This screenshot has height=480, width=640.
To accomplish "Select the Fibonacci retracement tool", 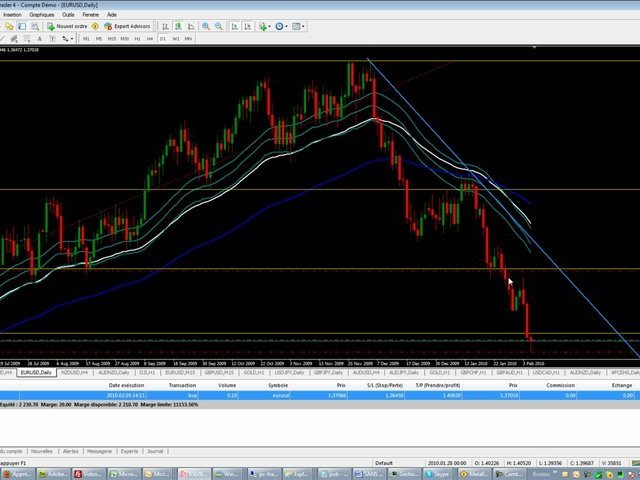I will click(27, 38).
